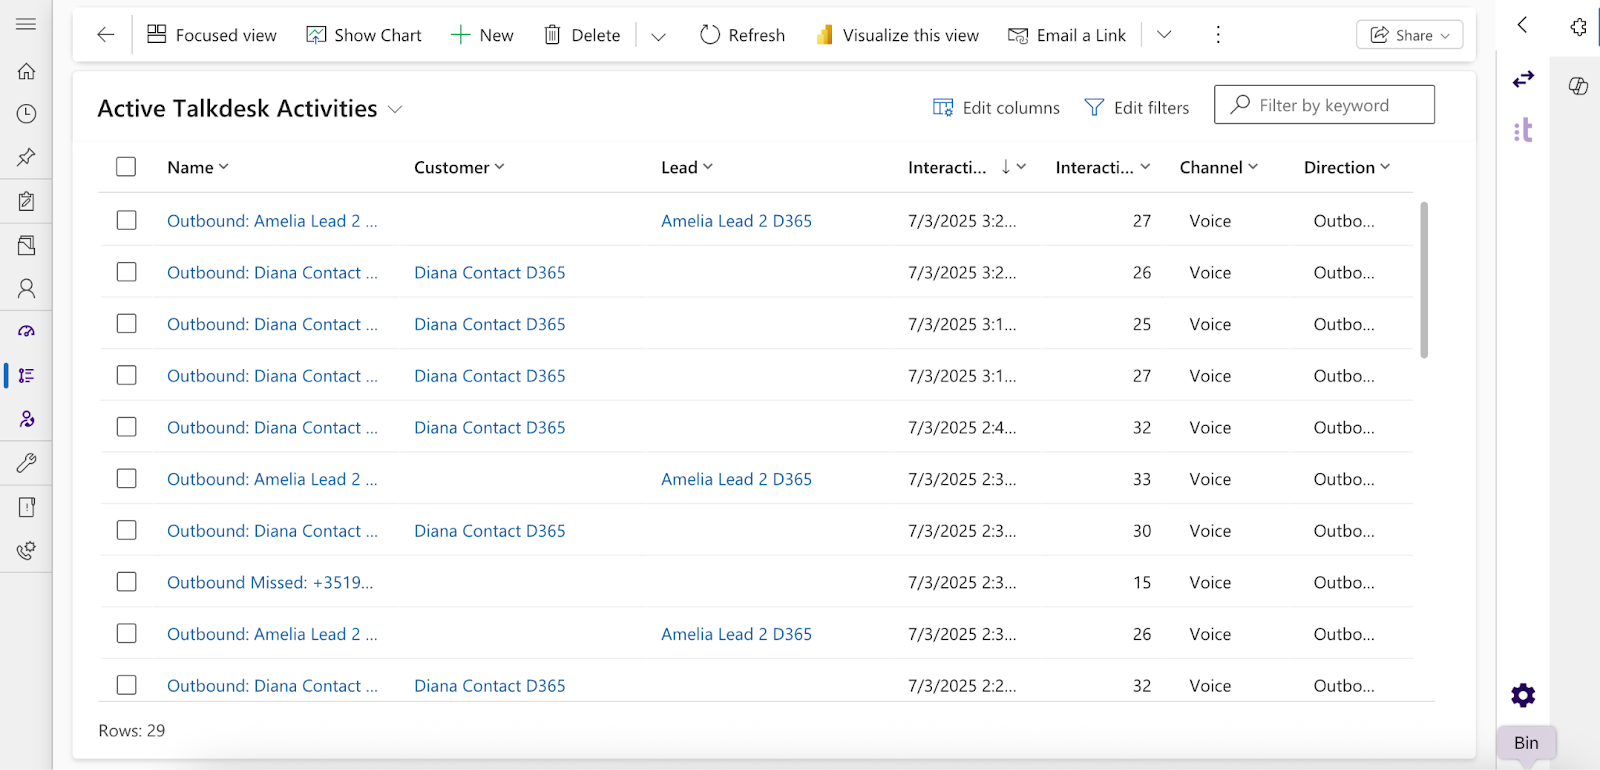This screenshot has height=770, width=1600.
Task: Check the row with Amelia Lead interaction 33
Action: [126, 479]
